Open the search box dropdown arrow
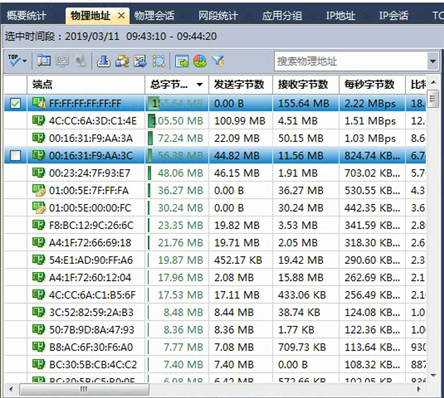 (x=433, y=61)
